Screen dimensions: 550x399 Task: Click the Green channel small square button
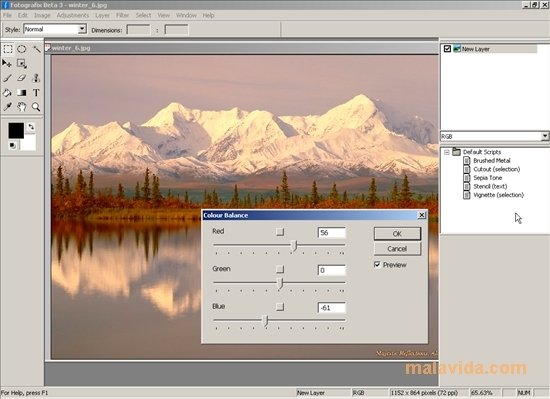click(x=280, y=269)
